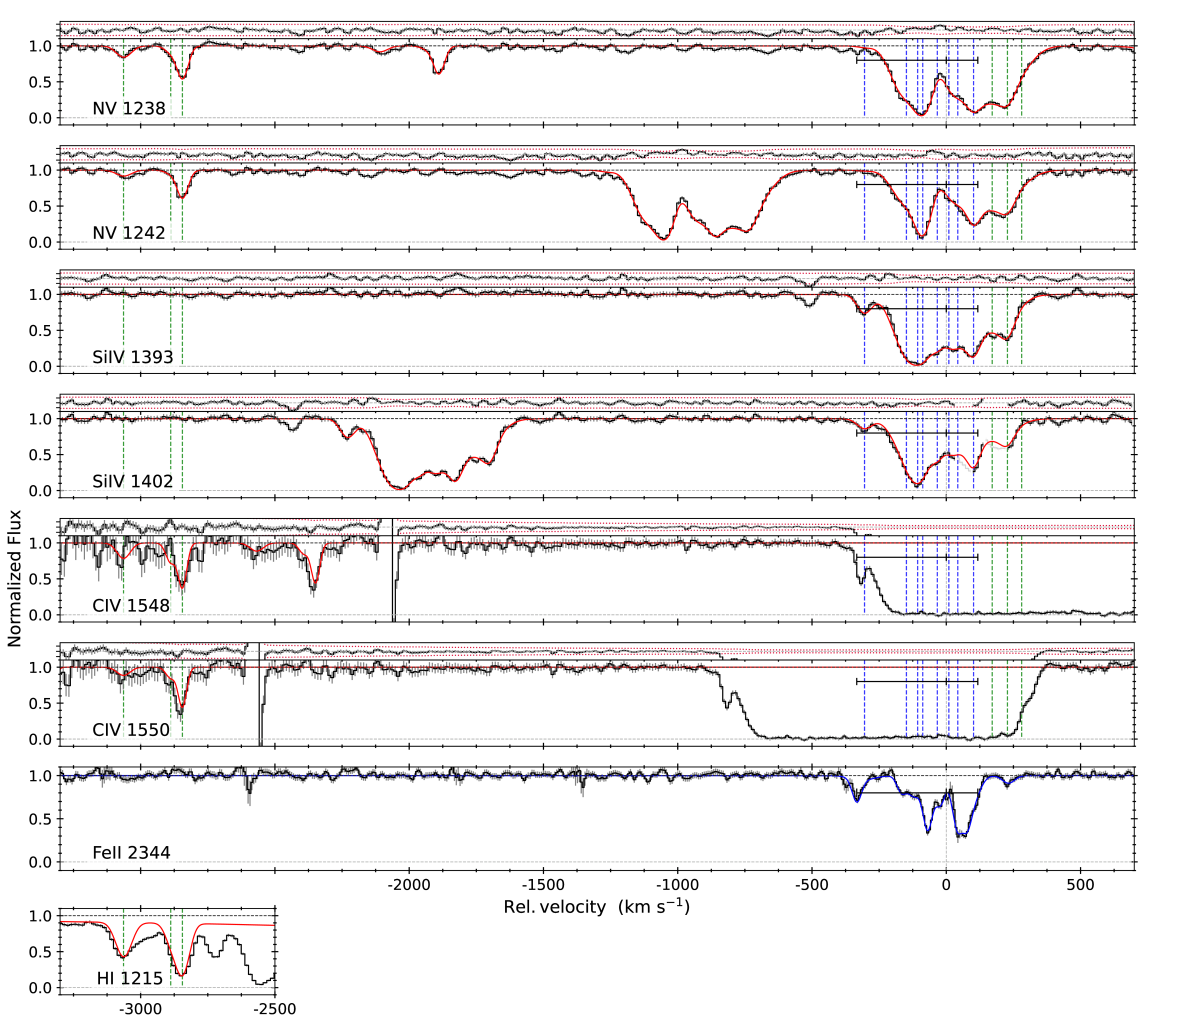This screenshot has width=1196, height=1031.
Task: Click the 0 velocity tick label below FeII panel
Action: [946, 885]
